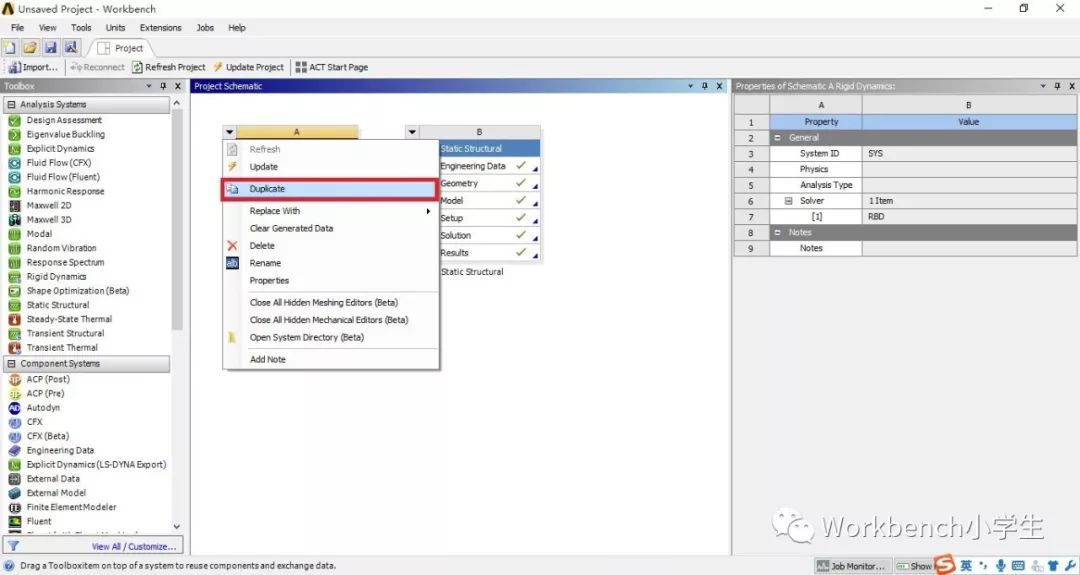Select the Harmonic Response icon
Image resolution: width=1080 pixels, height=575 pixels.
coord(14,191)
